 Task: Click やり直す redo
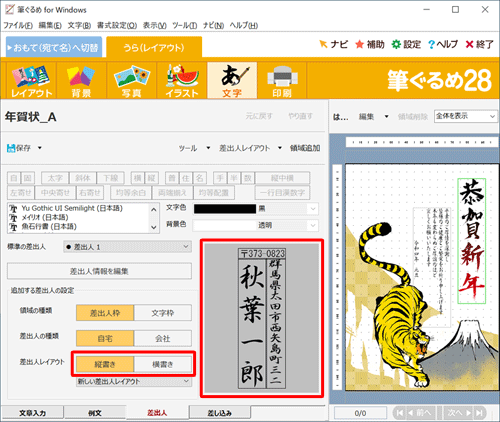(x=300, y=116)
